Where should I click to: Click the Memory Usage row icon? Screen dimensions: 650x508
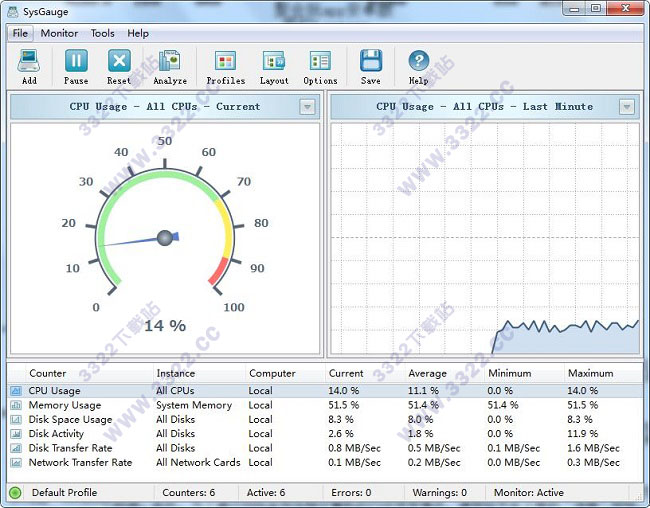[x=16, y=405]
